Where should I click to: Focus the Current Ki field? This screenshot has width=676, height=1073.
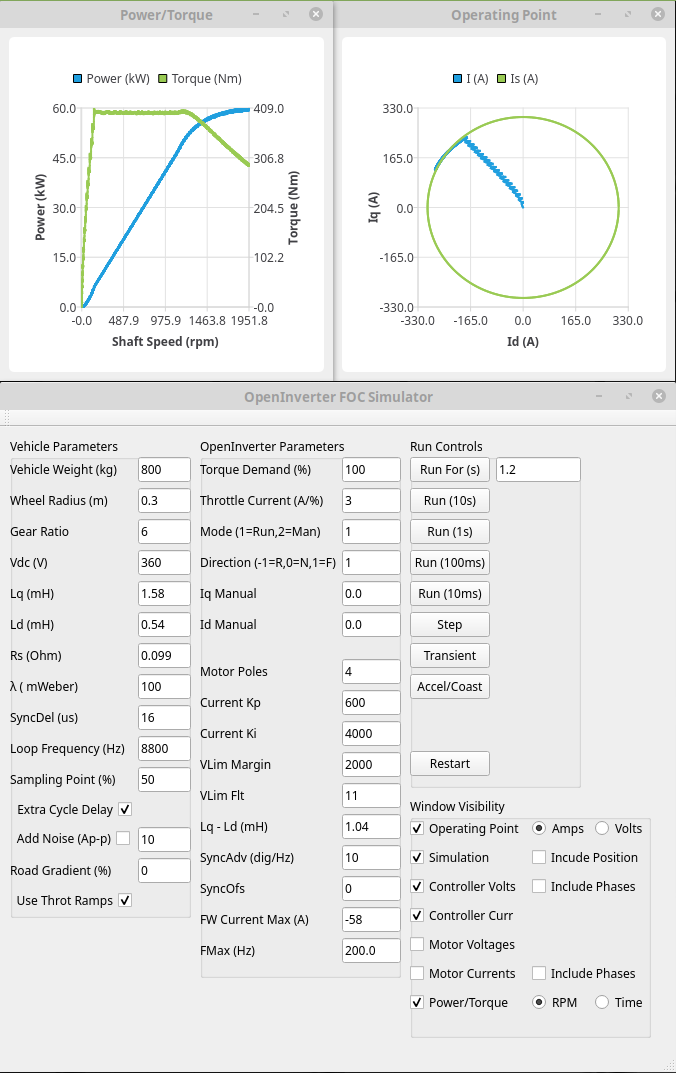371,734
